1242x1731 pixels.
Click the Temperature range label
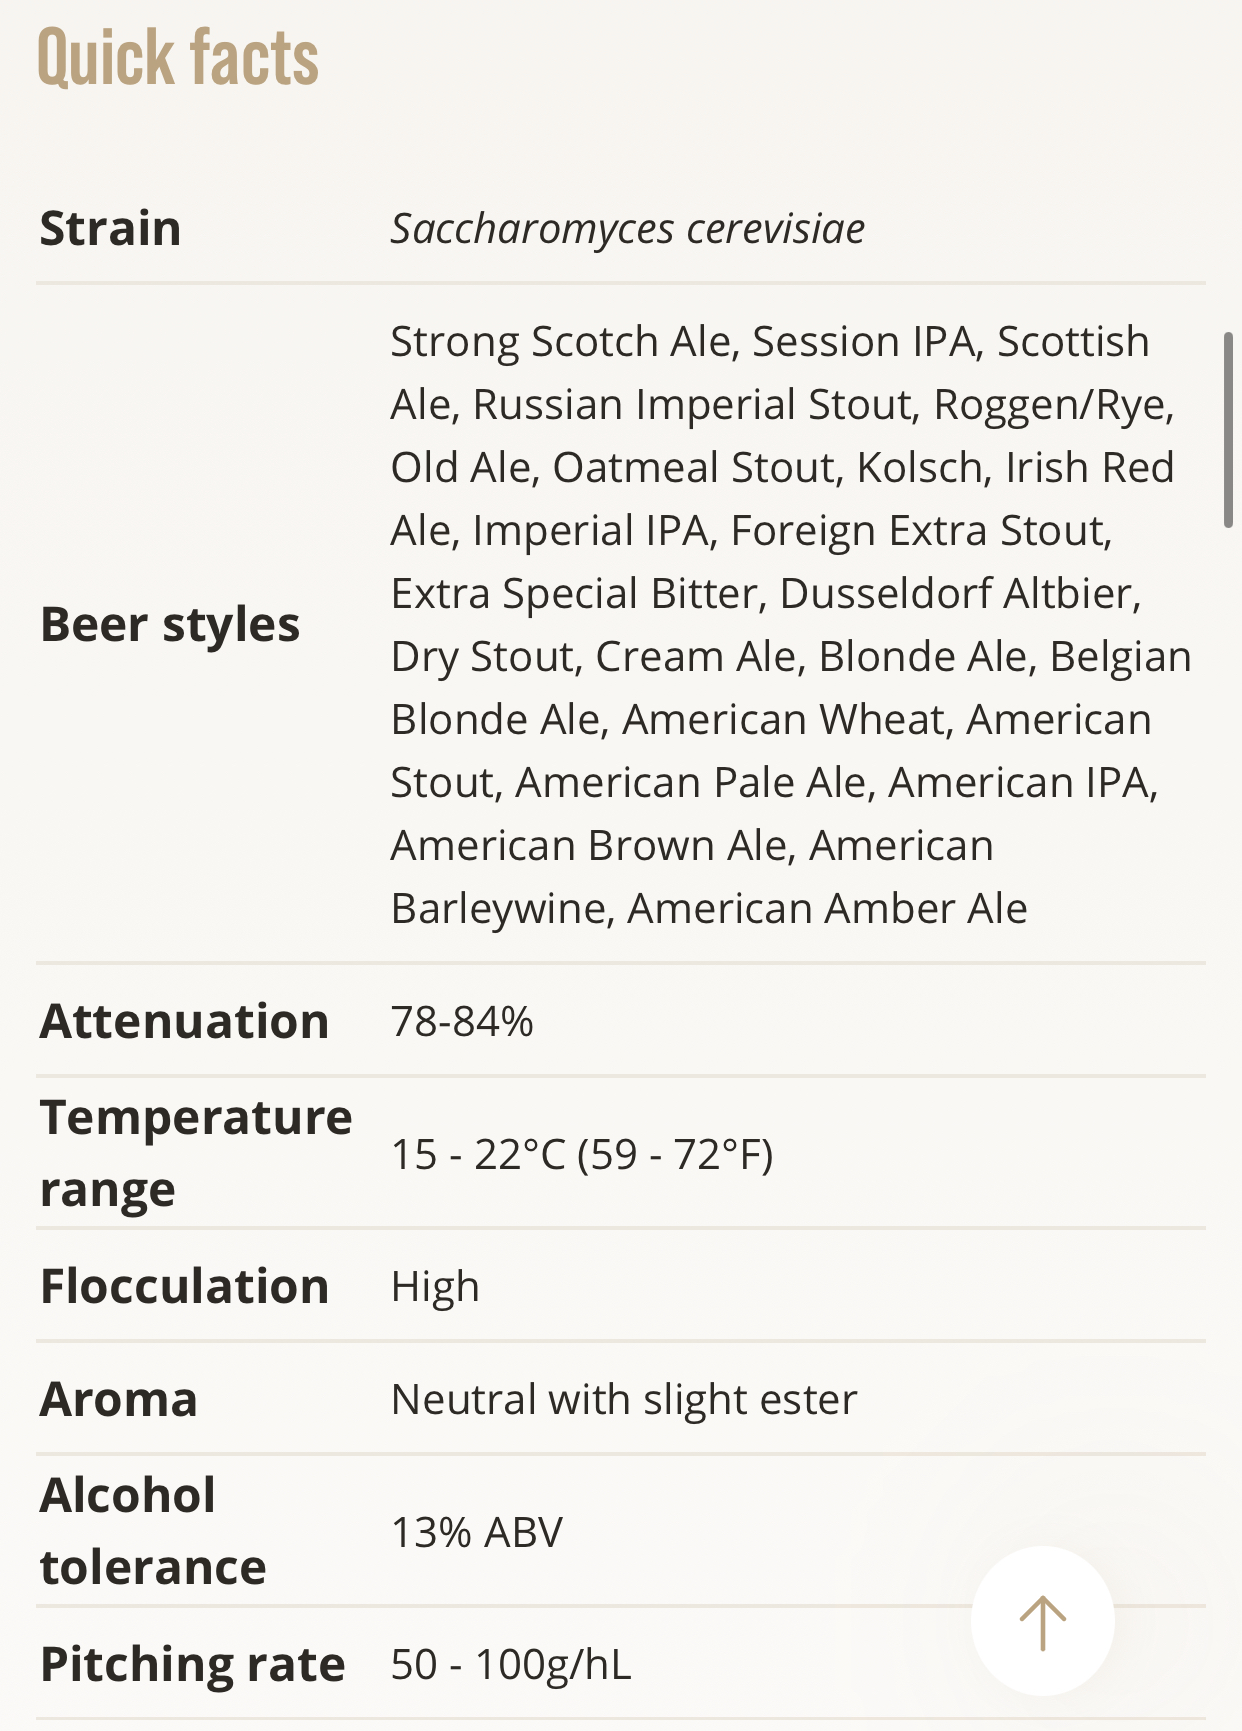(x=196, y=1153)
